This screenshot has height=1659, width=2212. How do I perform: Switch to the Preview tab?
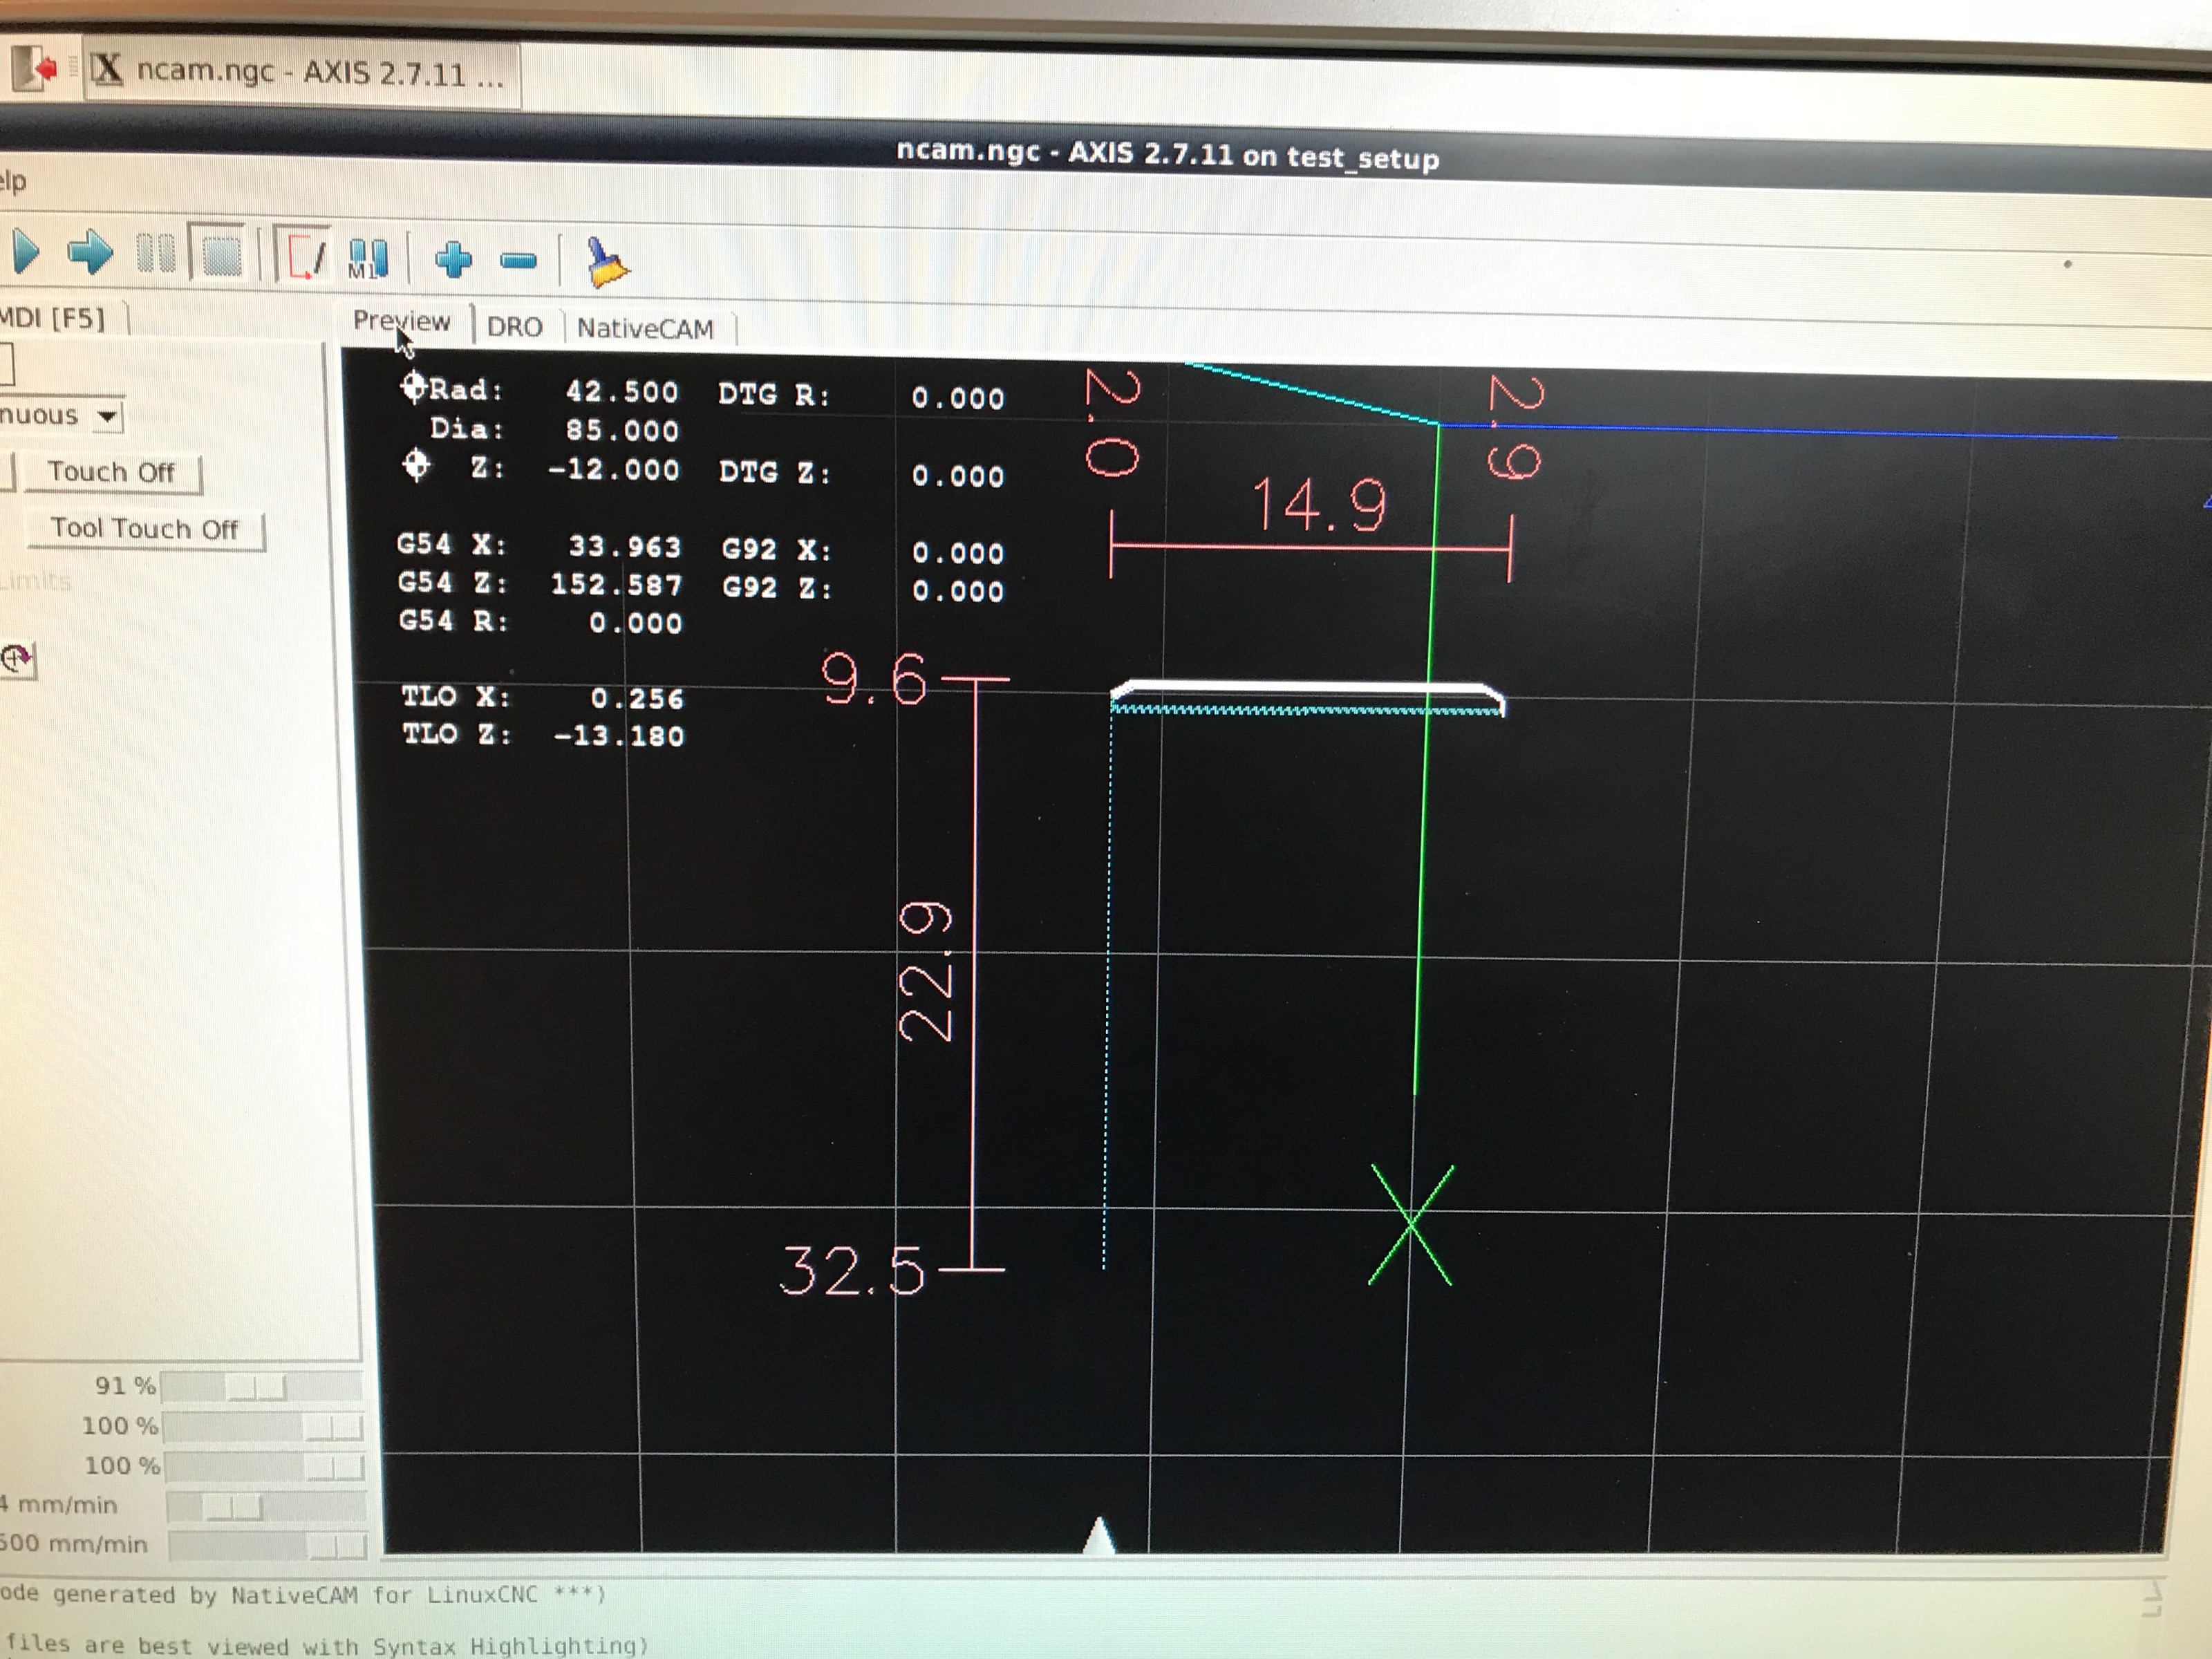(402, 321)
